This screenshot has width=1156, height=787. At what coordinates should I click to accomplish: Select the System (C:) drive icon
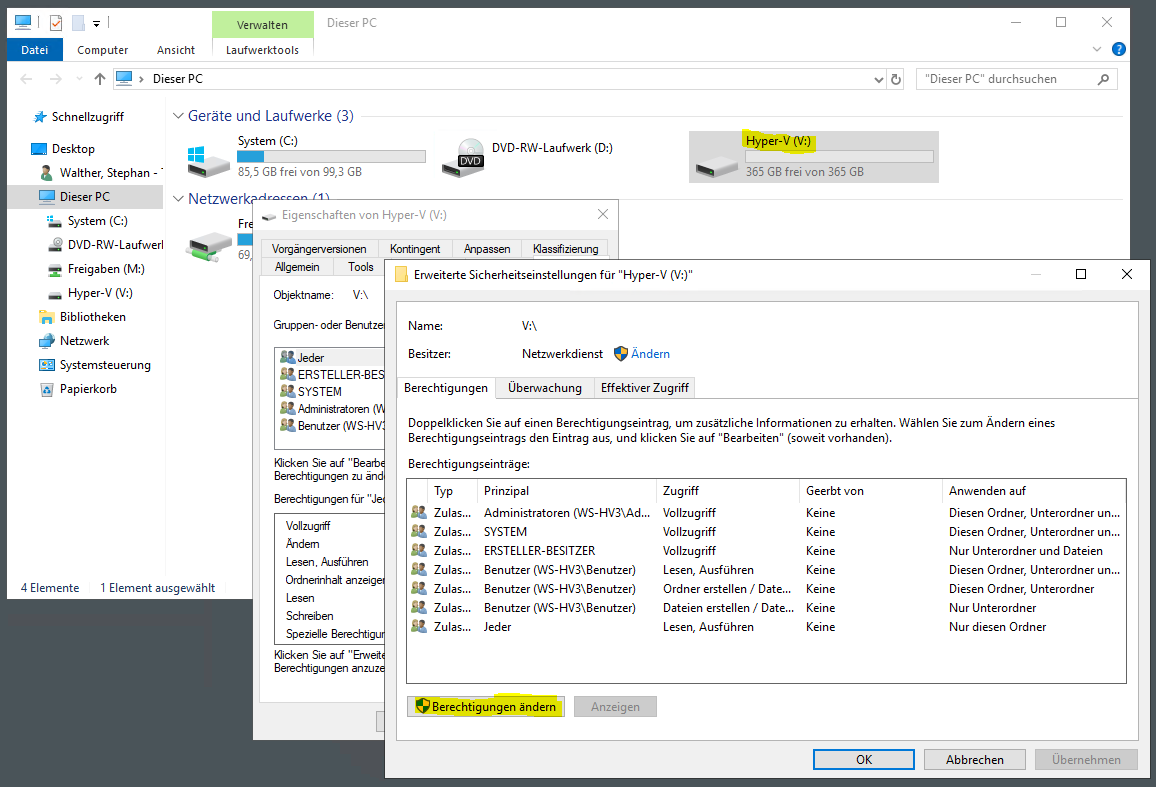point(208,161)
